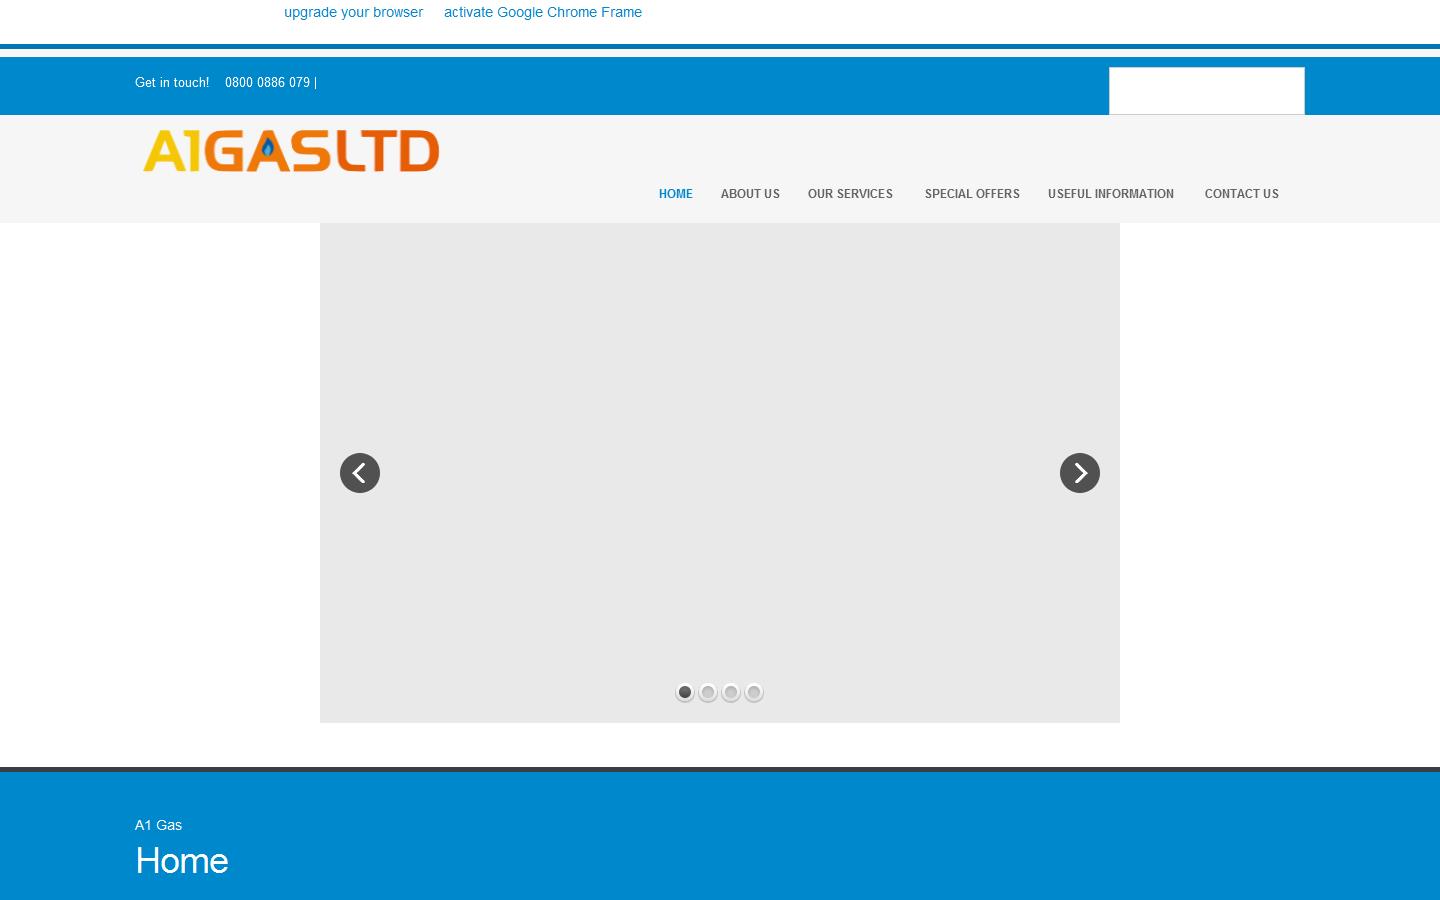Click the phone number 0800 0886 079

267,83
